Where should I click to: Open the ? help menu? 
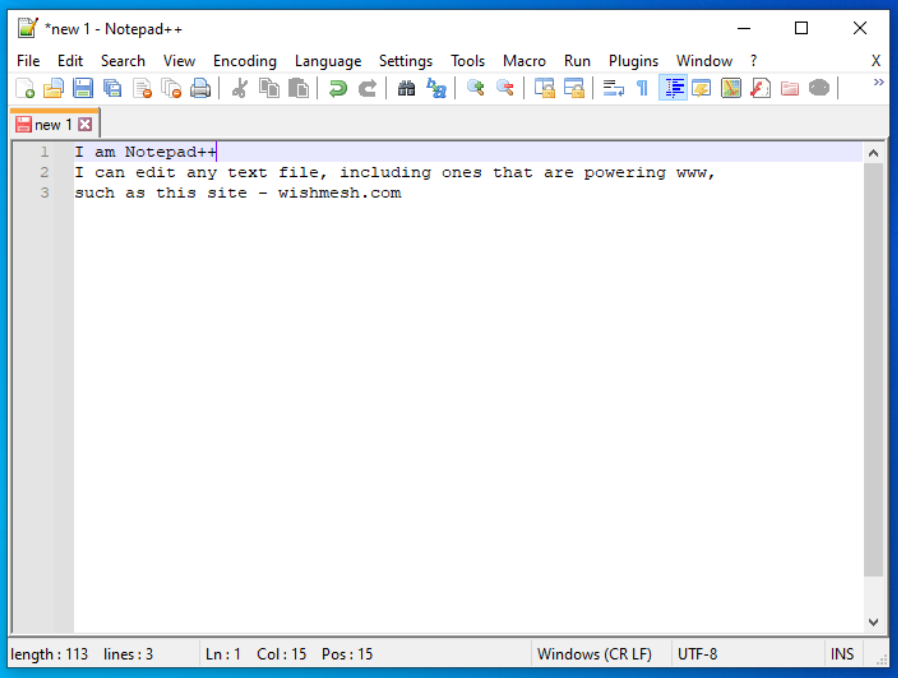(753, 61)
